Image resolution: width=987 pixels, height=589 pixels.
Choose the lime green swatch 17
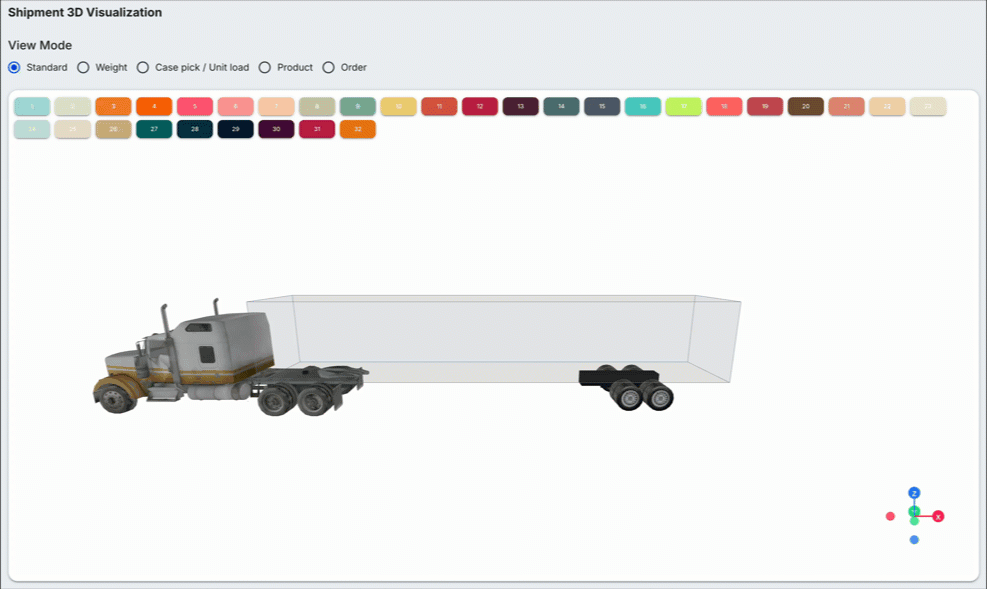pyautogui.click(x=684, y=106)
